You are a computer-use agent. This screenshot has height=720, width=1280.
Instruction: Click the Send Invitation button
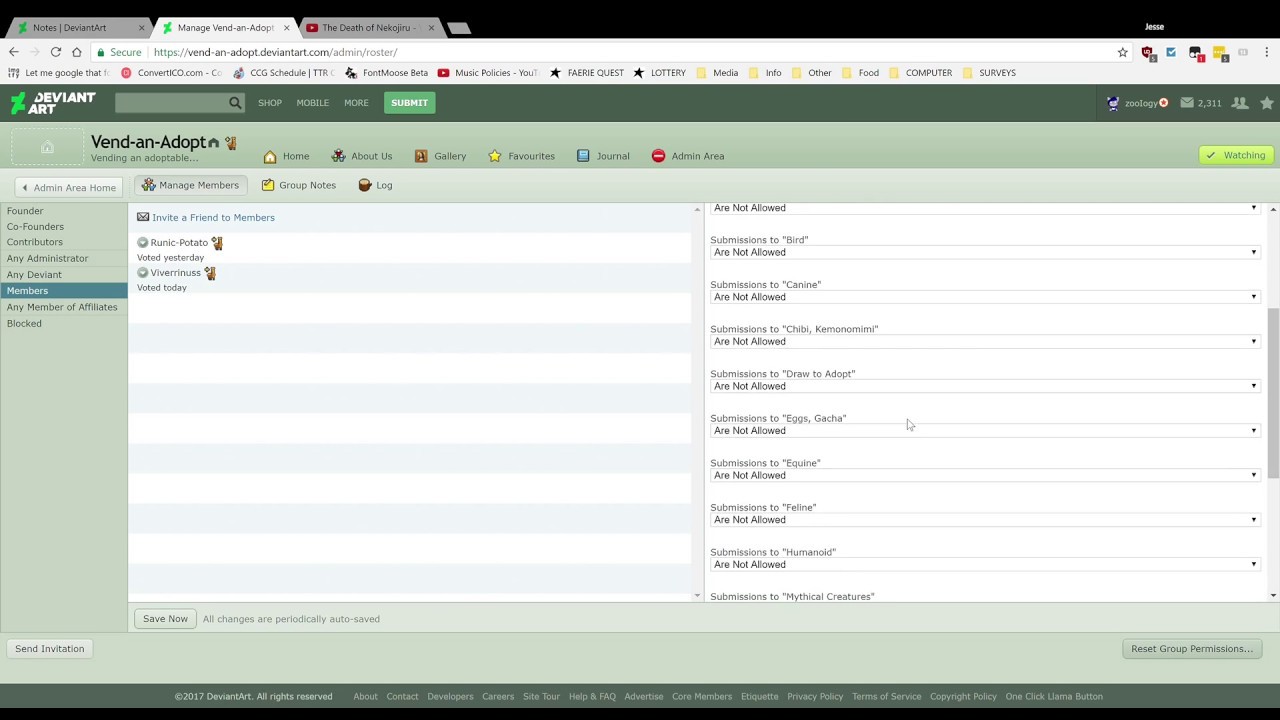pyautogui.click(x=50, y=649)
